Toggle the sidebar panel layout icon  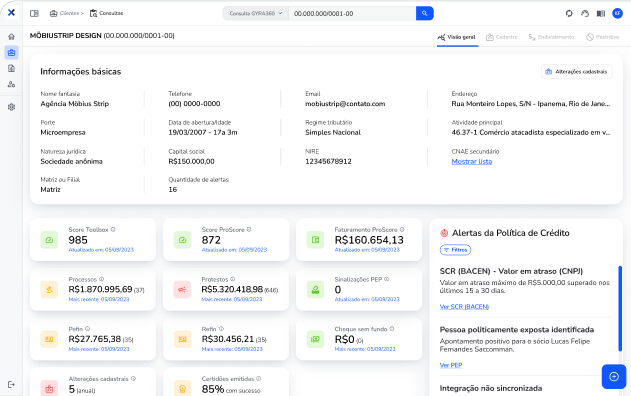(34, 13)
